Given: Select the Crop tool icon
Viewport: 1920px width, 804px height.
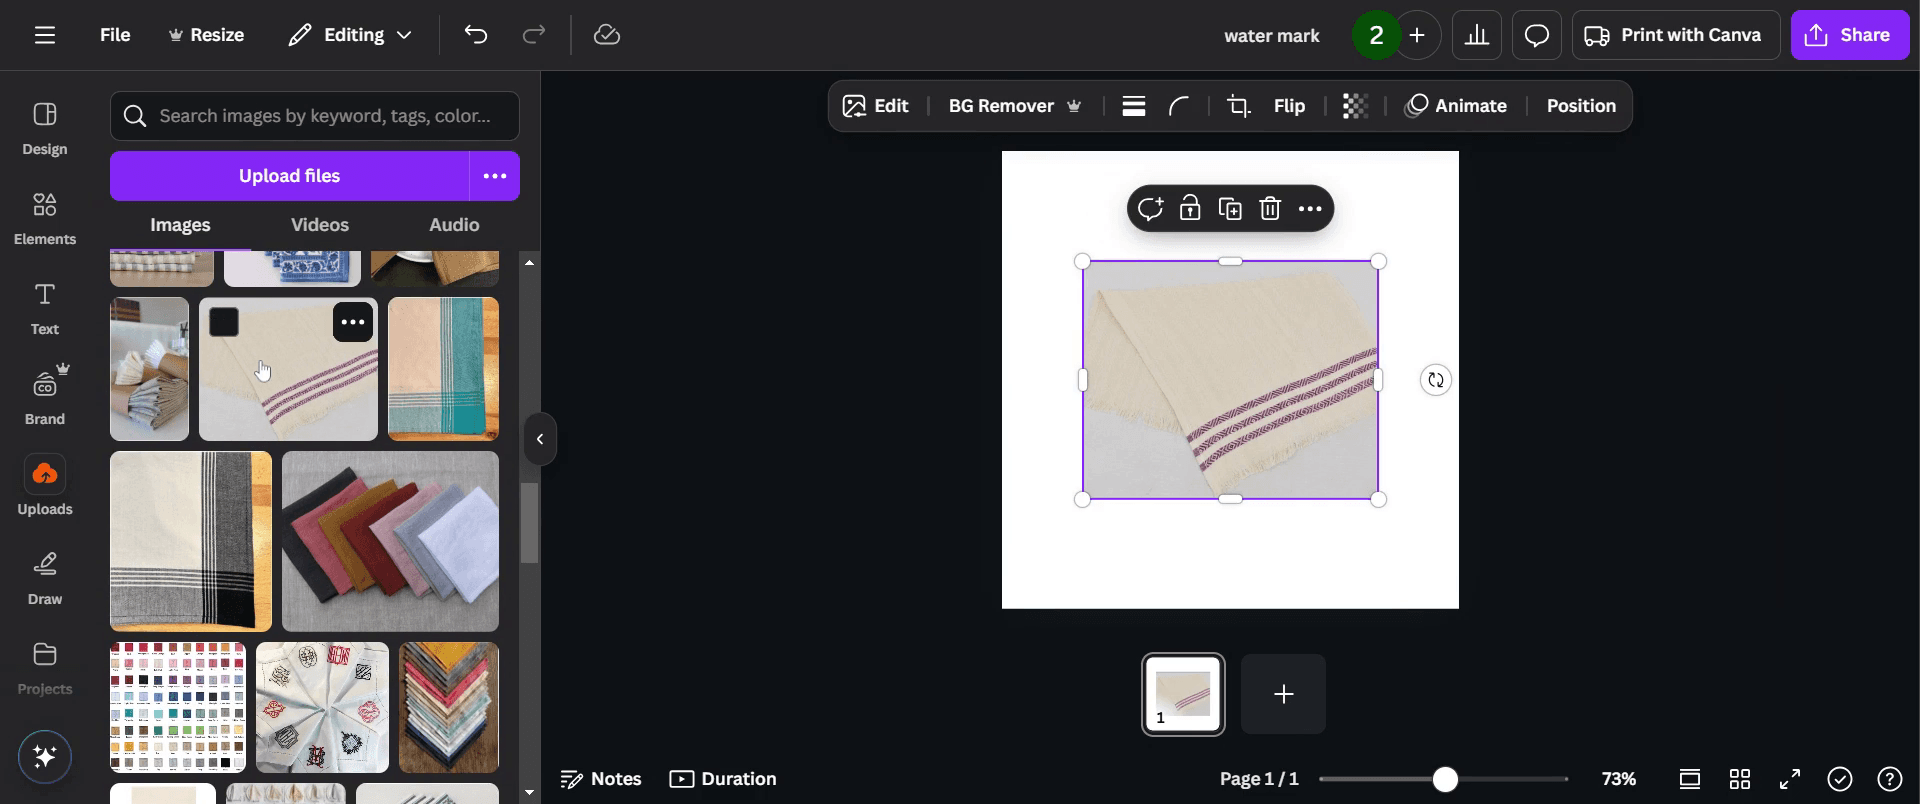Looking at the screenshot, I should (x=1239, y=106).
